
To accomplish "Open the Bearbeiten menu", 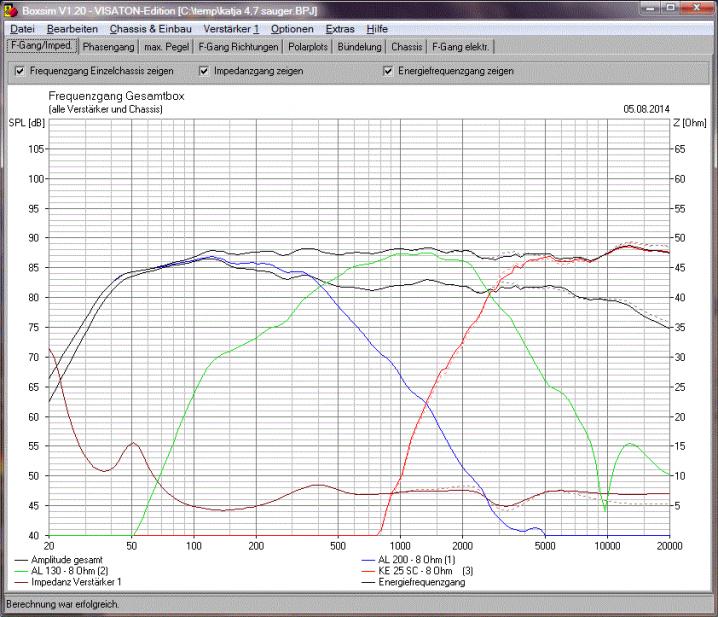I will [x=72, y=29].
